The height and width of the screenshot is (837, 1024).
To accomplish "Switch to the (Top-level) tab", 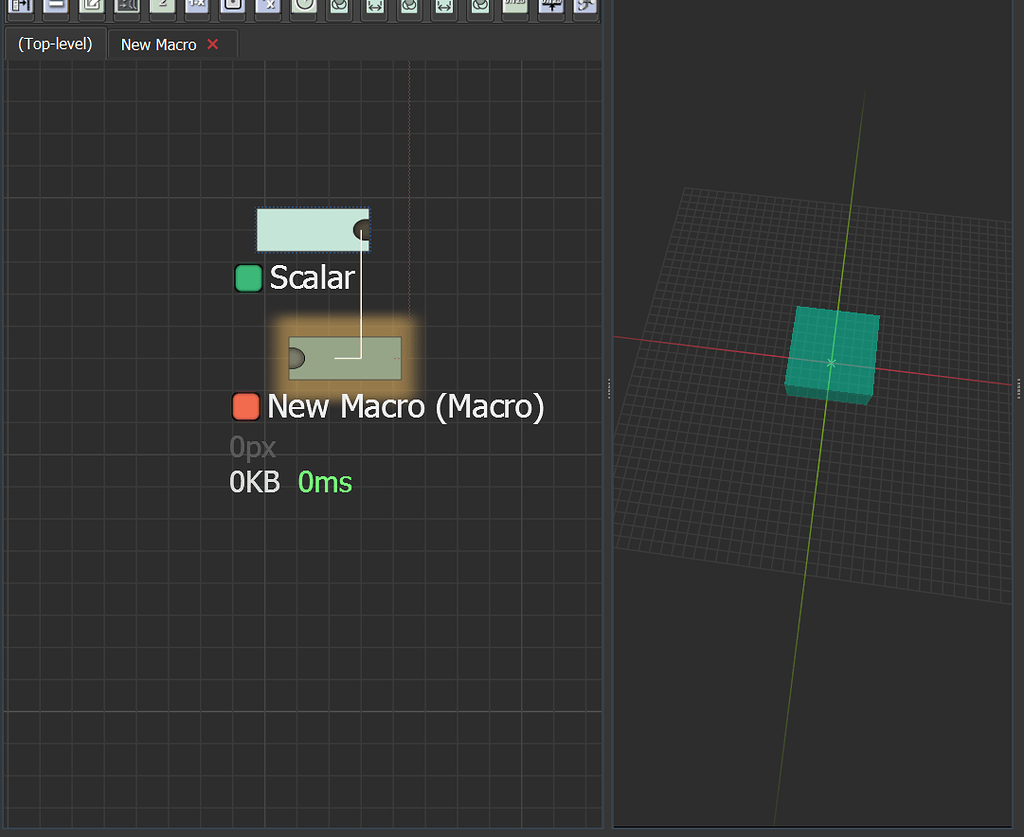I will 55,44.
